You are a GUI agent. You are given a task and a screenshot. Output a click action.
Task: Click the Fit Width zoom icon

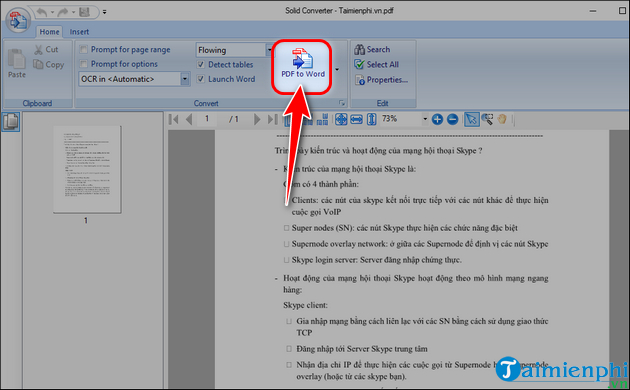[356, 119]
